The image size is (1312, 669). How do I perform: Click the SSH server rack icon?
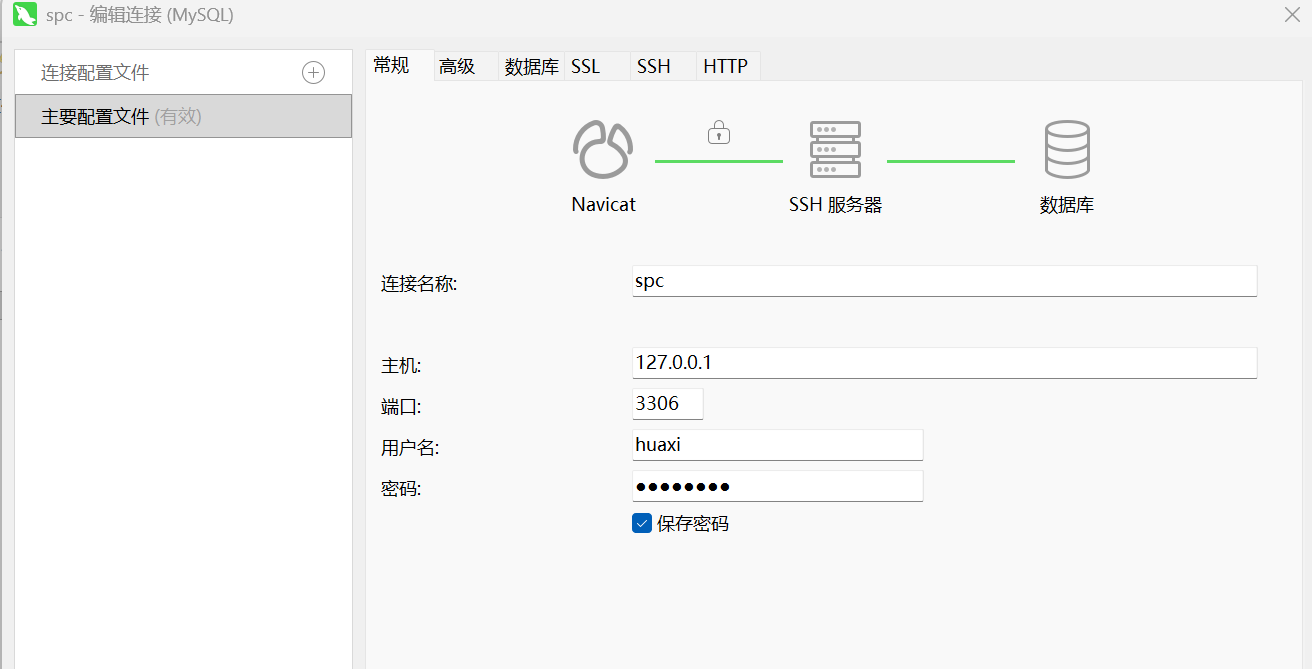click(x=835, y=150)
